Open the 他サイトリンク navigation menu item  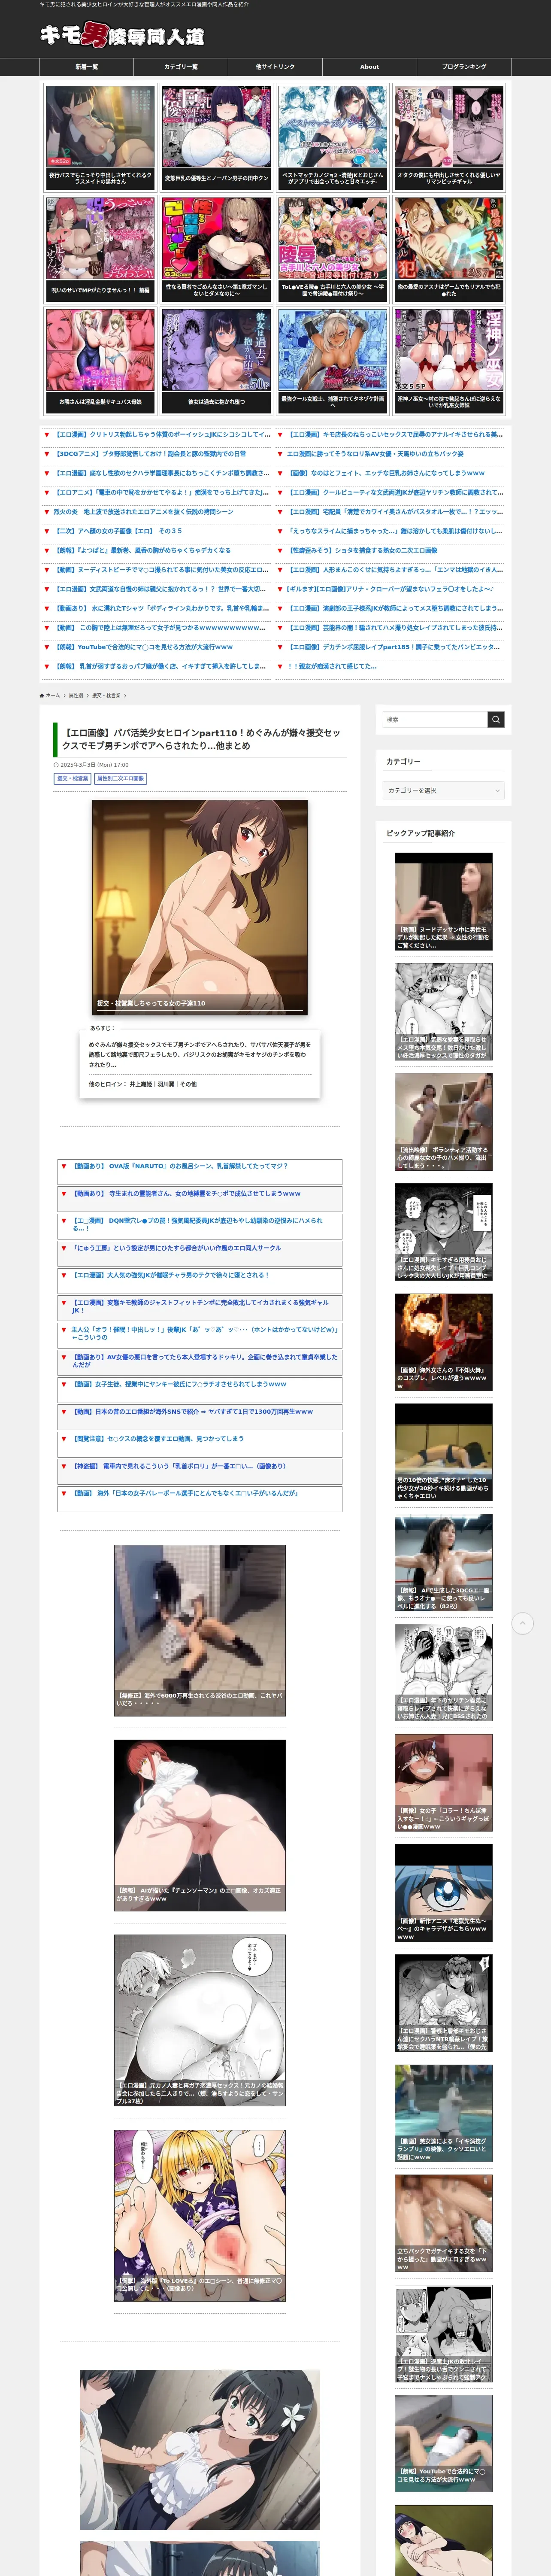(x=275, y=67)
